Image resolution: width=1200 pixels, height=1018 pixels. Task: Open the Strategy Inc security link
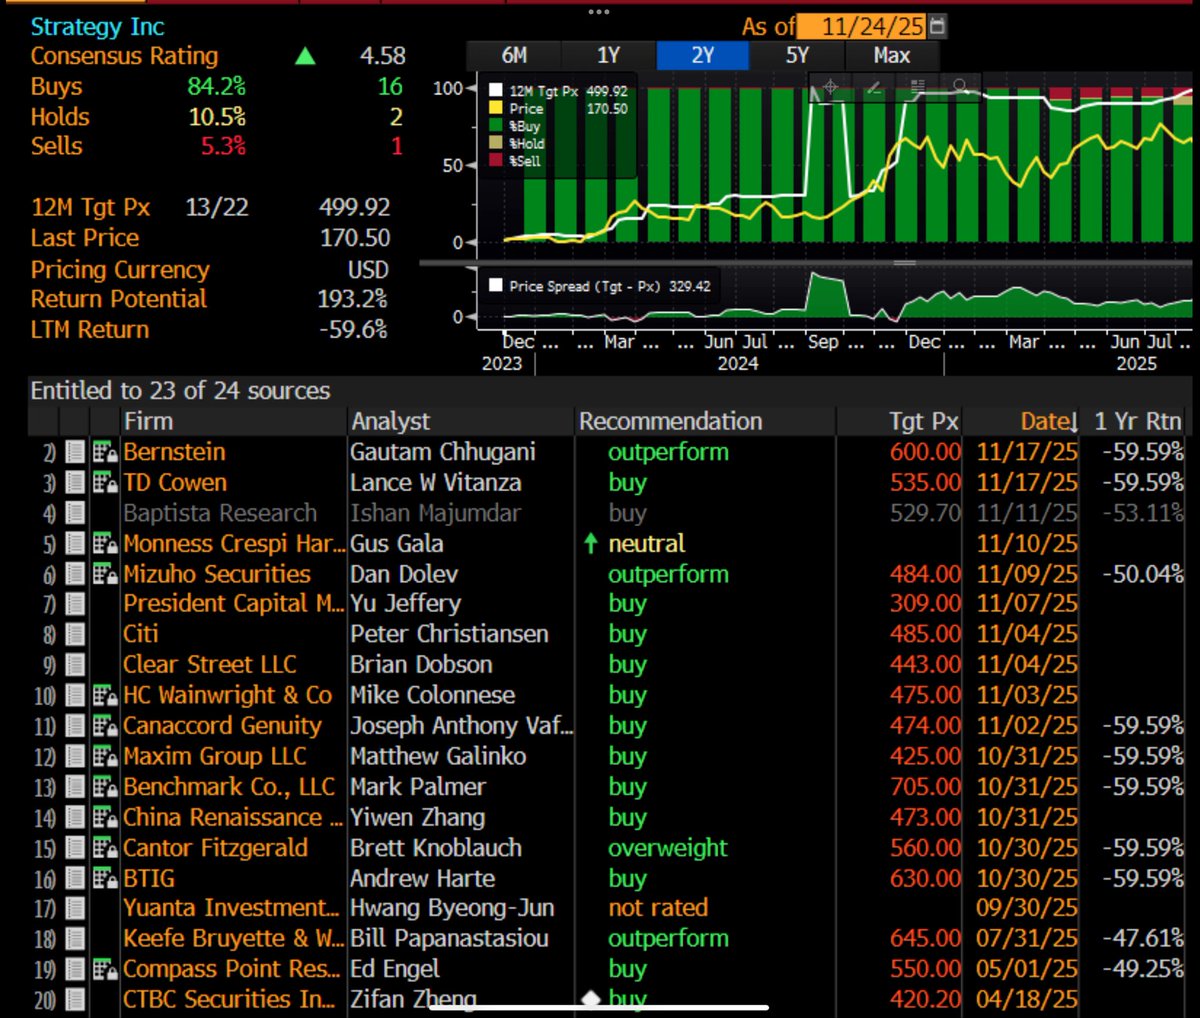click(97, 27)
